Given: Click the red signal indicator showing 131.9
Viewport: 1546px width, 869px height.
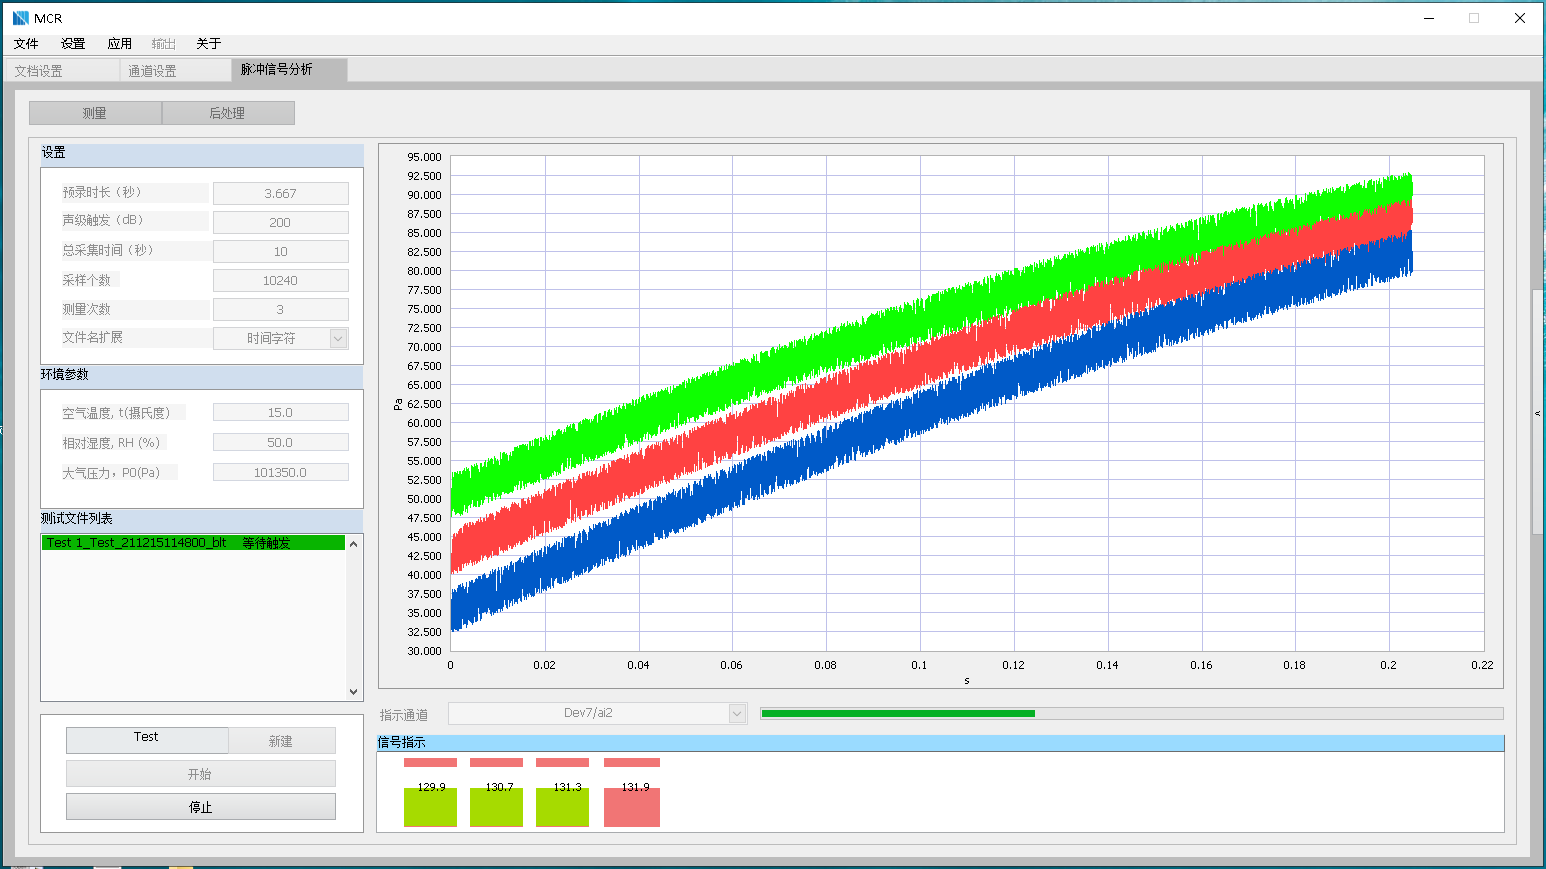Looking at the screenshot, I should coord(631,806).
